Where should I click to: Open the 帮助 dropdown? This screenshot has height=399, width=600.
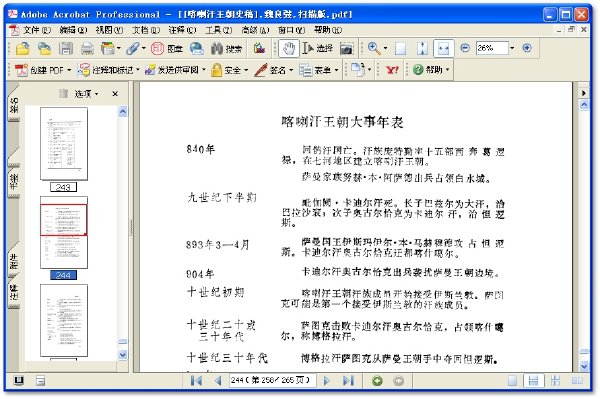point(432,70)
